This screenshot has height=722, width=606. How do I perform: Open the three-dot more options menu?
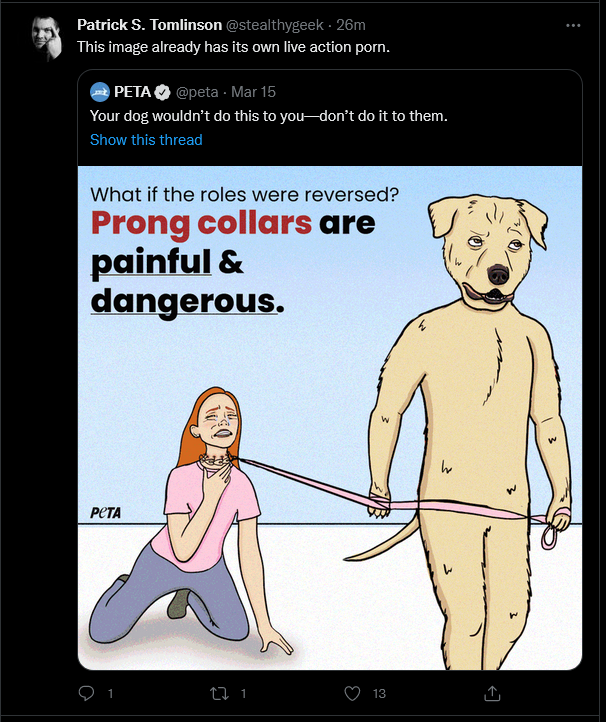point(573,25)
